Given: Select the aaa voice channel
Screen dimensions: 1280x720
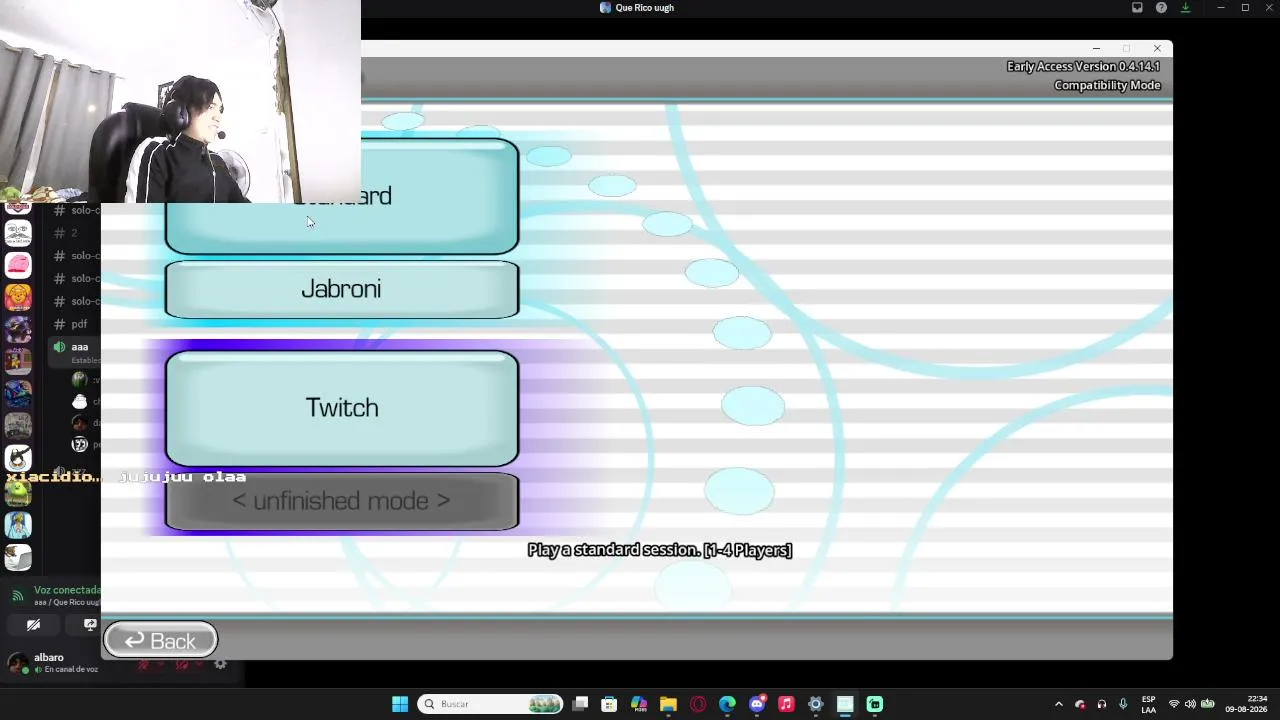Looking at the screenshot, I should point(76,347).
